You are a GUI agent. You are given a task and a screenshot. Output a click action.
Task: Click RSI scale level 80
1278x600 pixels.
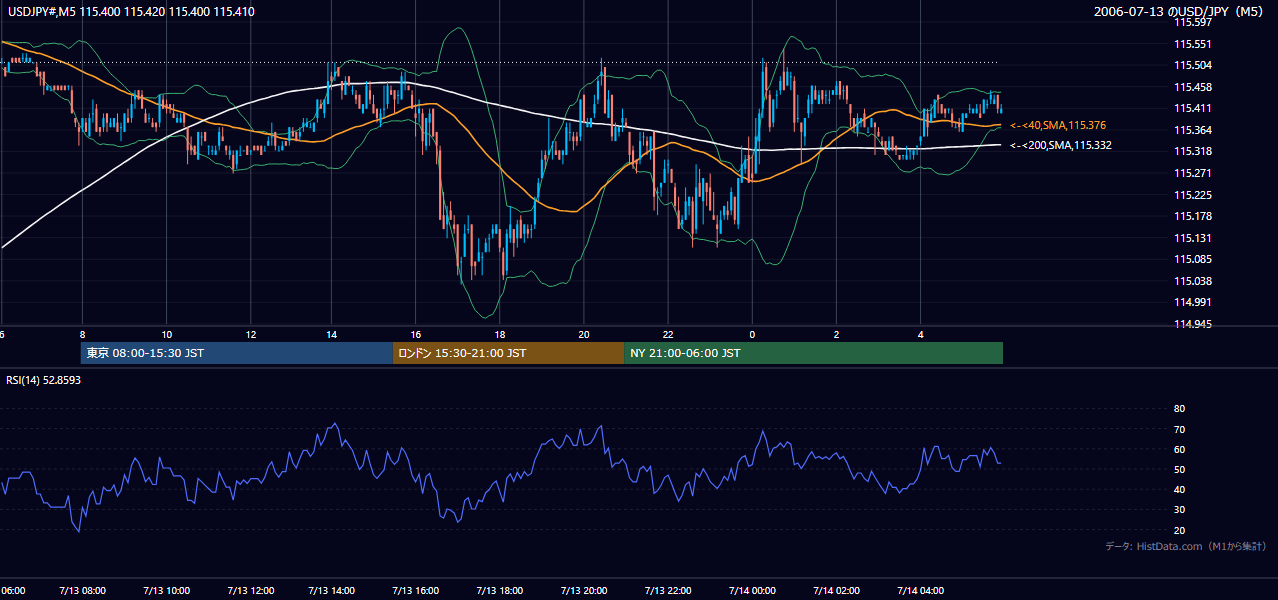point(1179,409)
